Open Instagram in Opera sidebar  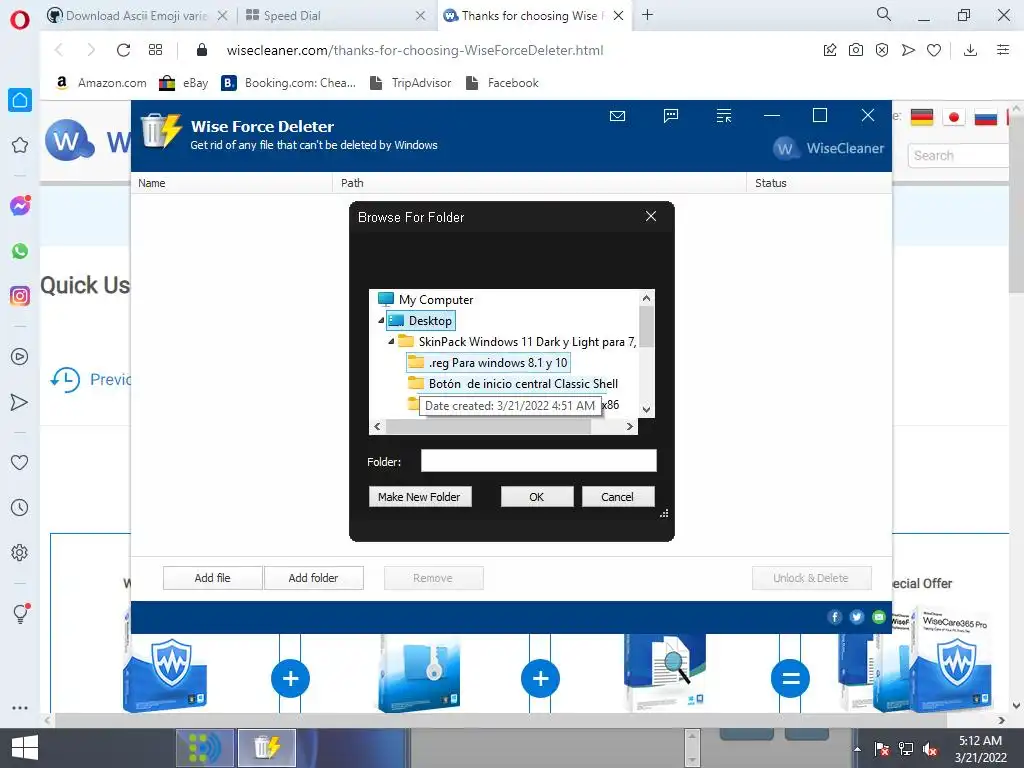point(20,296)
